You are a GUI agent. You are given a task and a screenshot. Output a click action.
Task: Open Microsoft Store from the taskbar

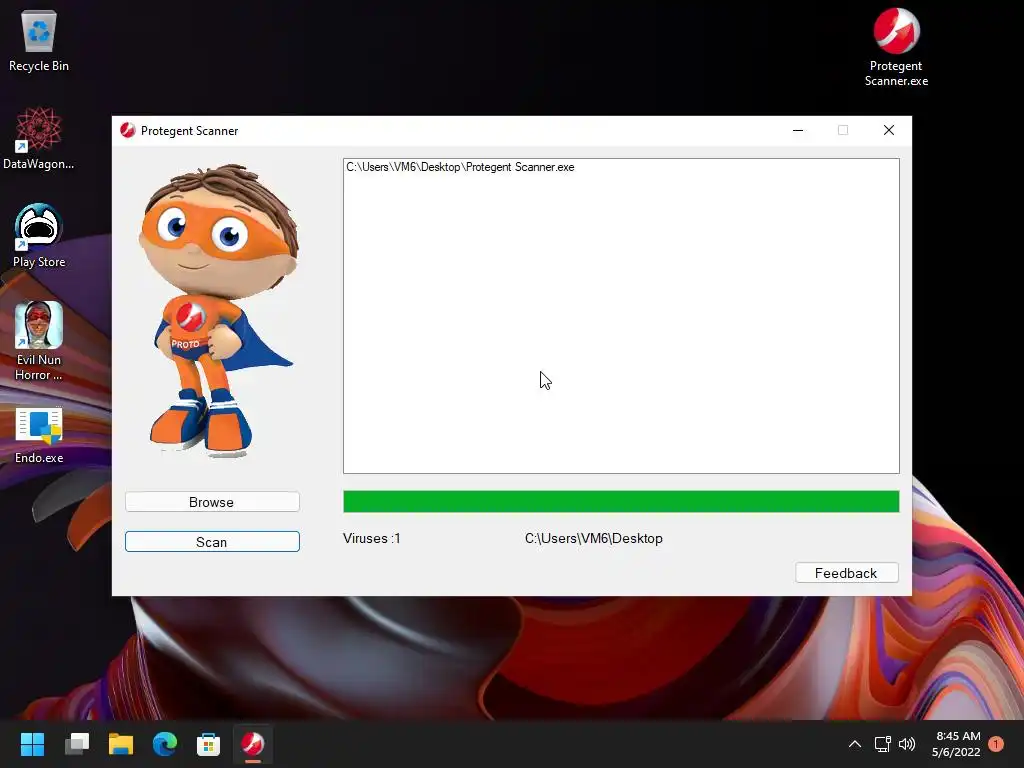pyautogui.click(x=208, y=744)
